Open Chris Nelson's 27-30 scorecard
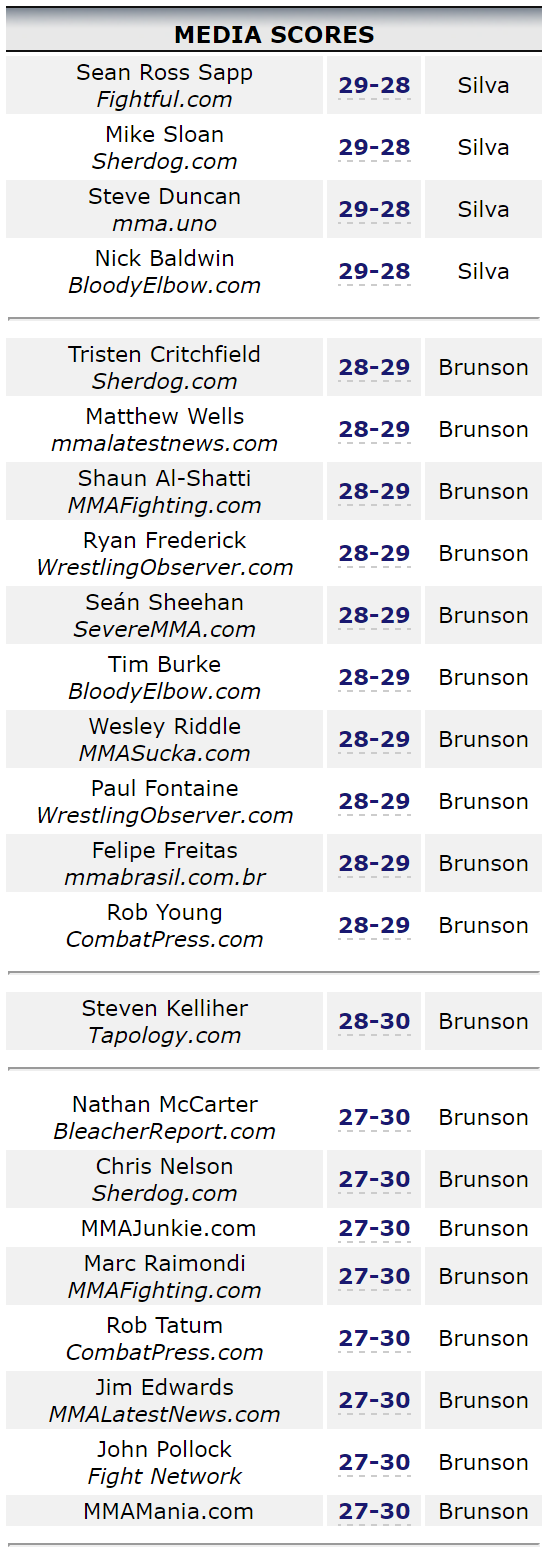 374,1180
